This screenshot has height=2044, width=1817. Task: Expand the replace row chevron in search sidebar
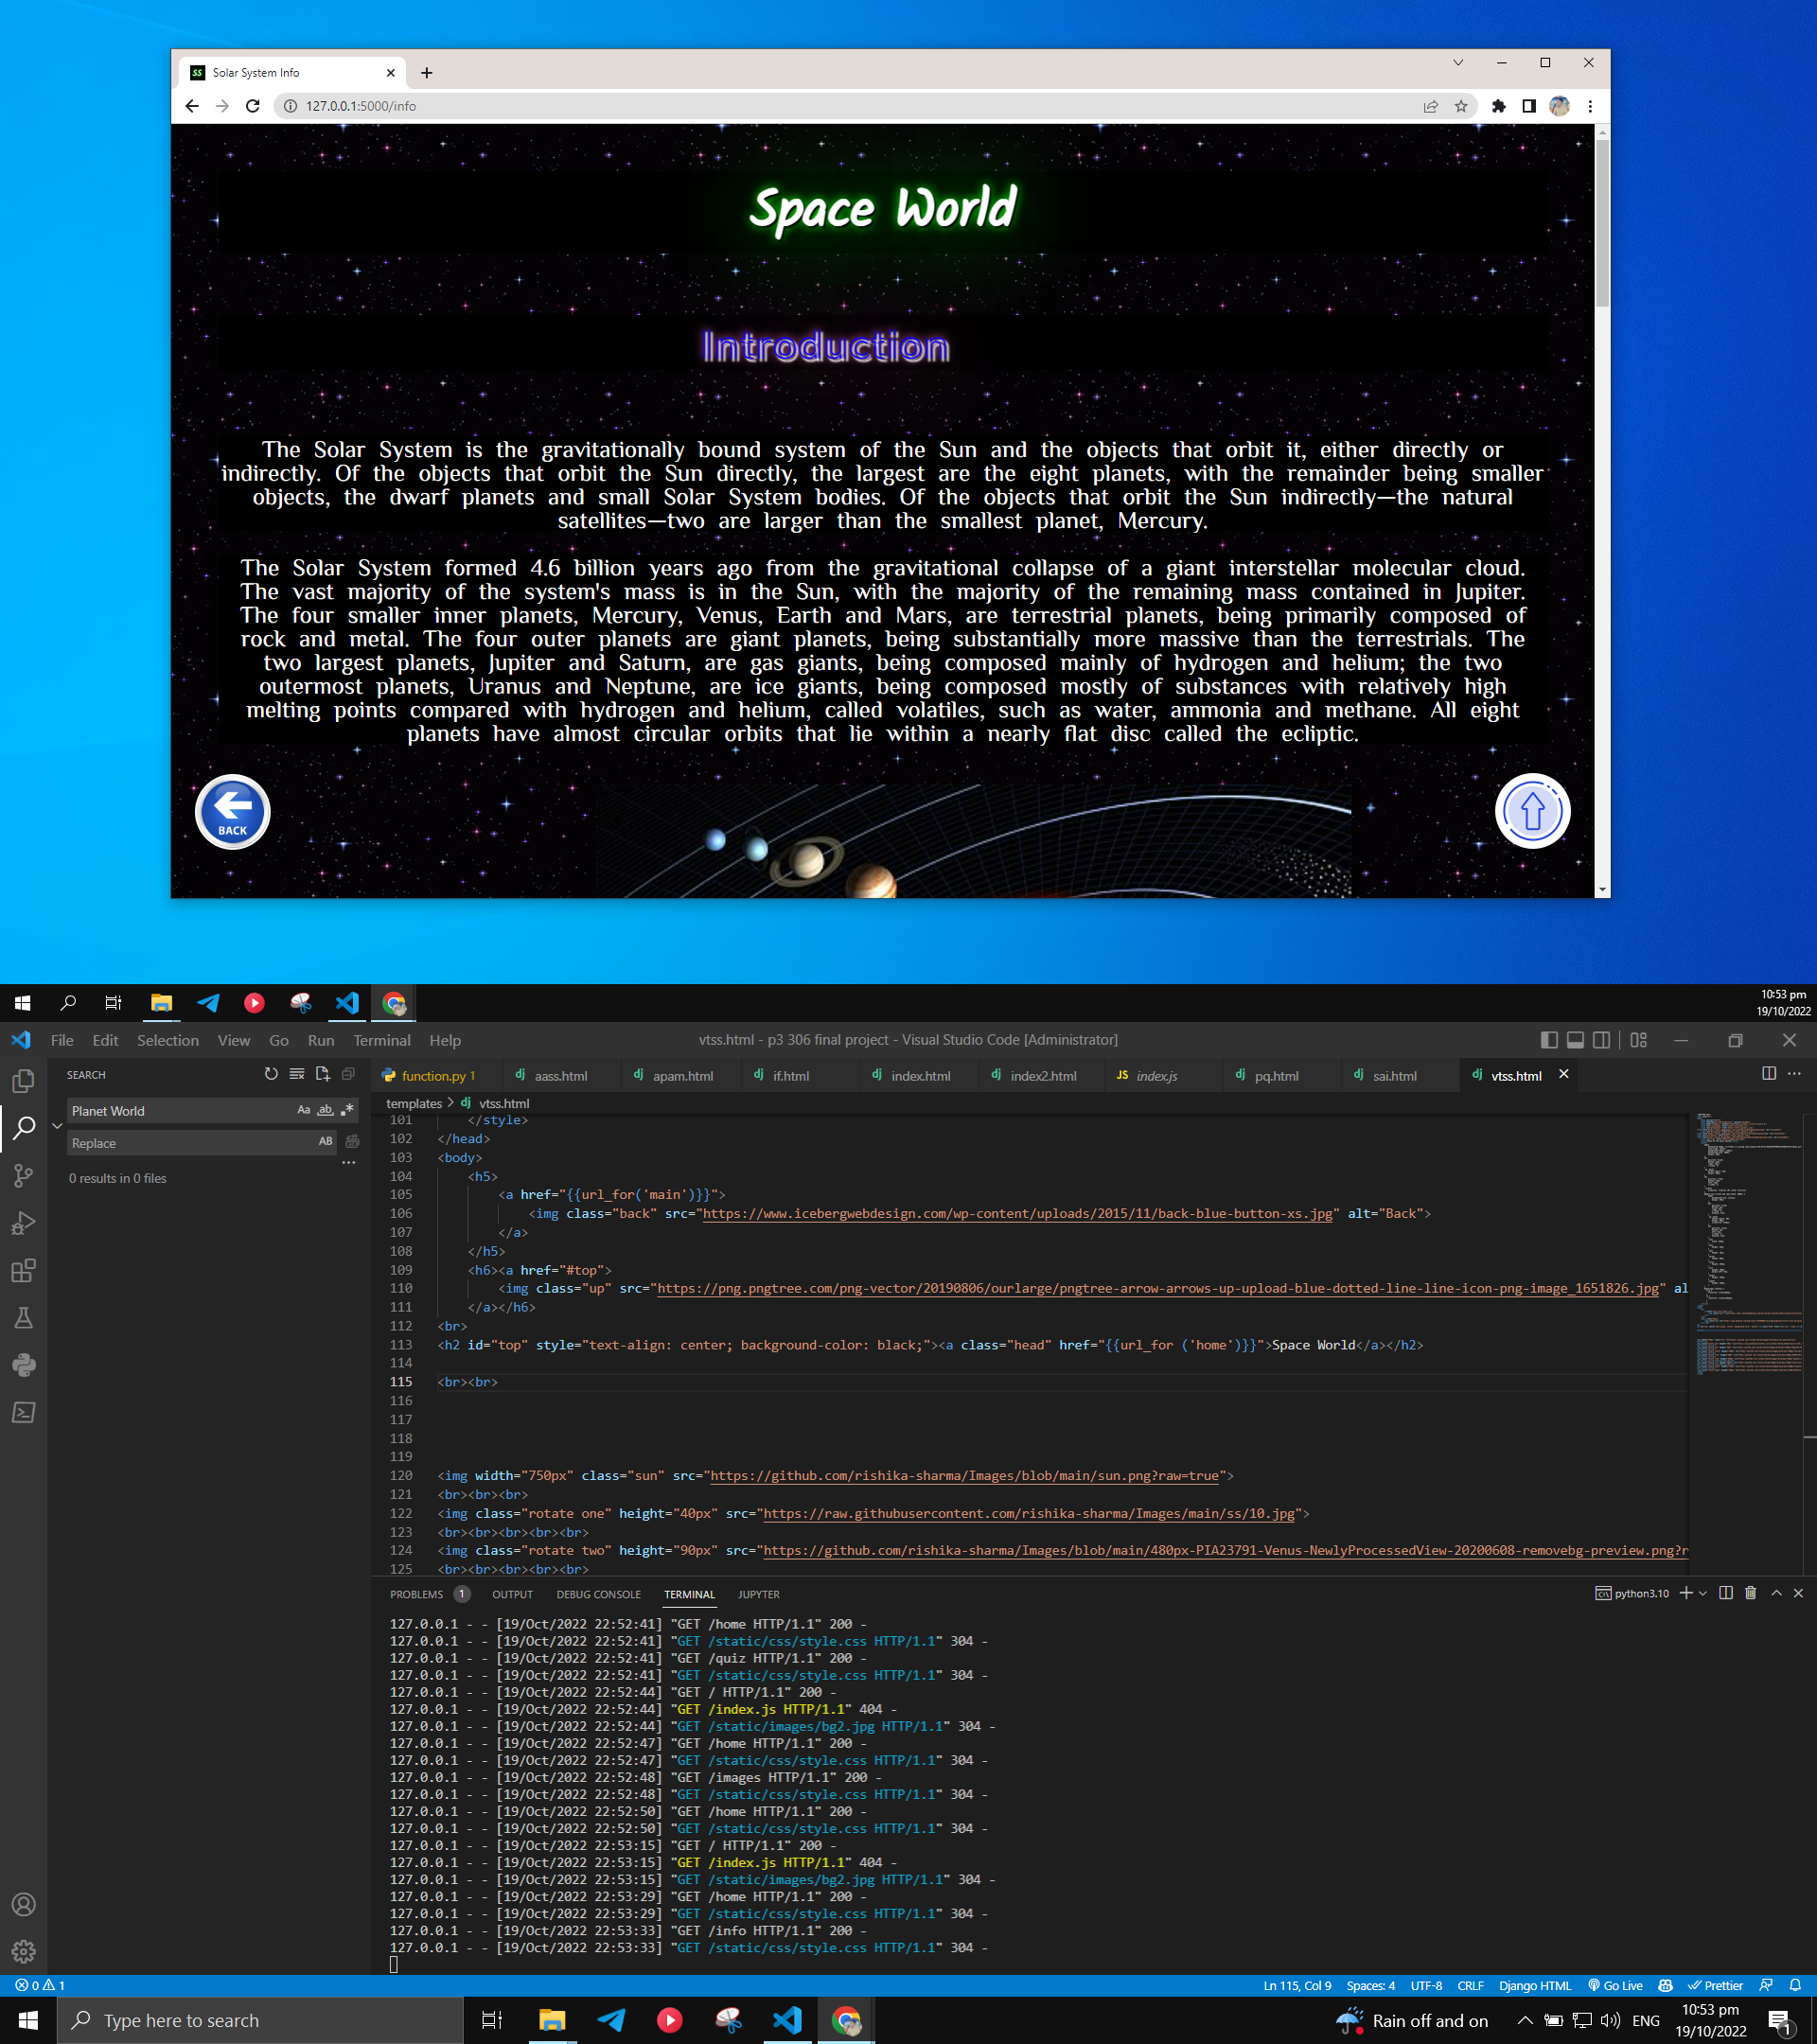(57, 1125)
